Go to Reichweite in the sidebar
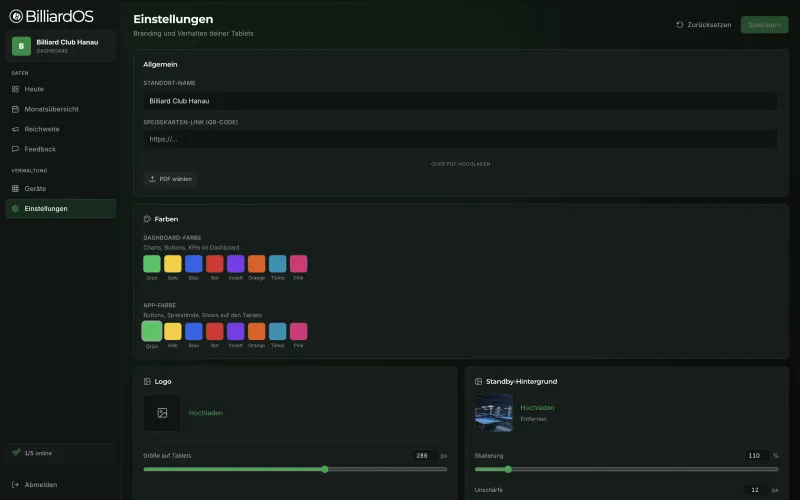 tap(61, 129)
